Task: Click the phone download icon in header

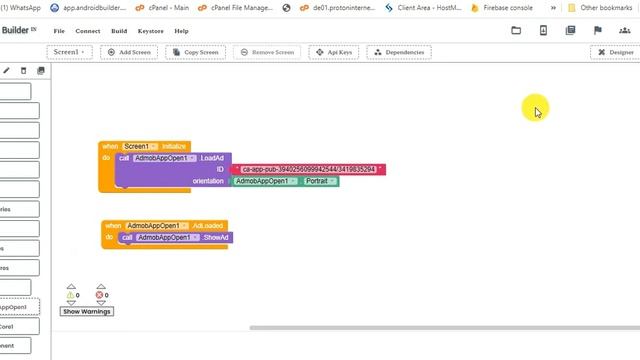Action: 543,31
